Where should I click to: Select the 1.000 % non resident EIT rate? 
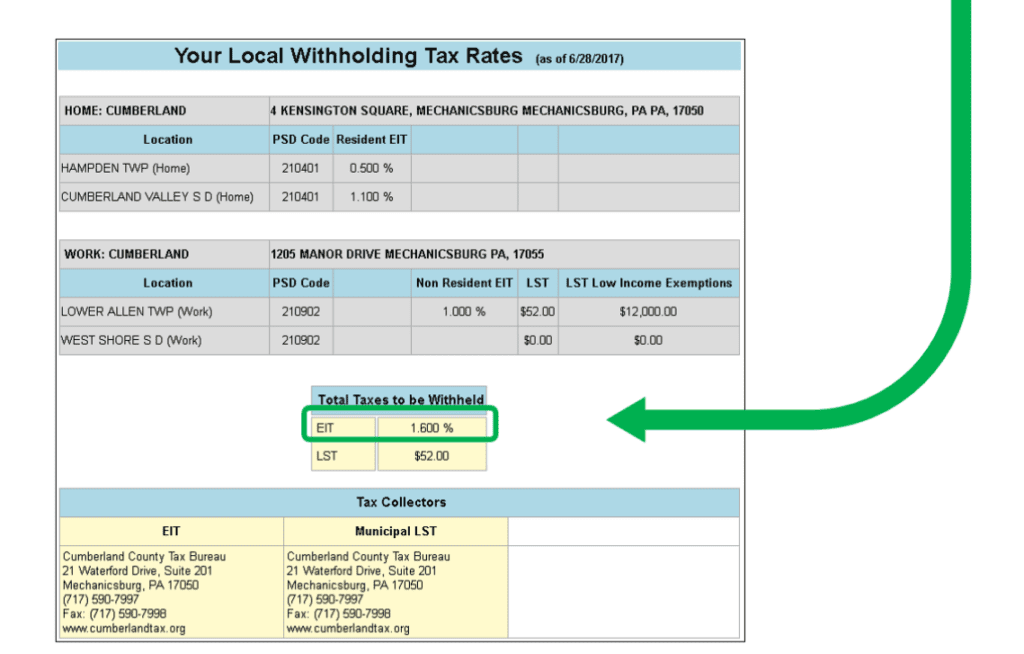(463, 312)
